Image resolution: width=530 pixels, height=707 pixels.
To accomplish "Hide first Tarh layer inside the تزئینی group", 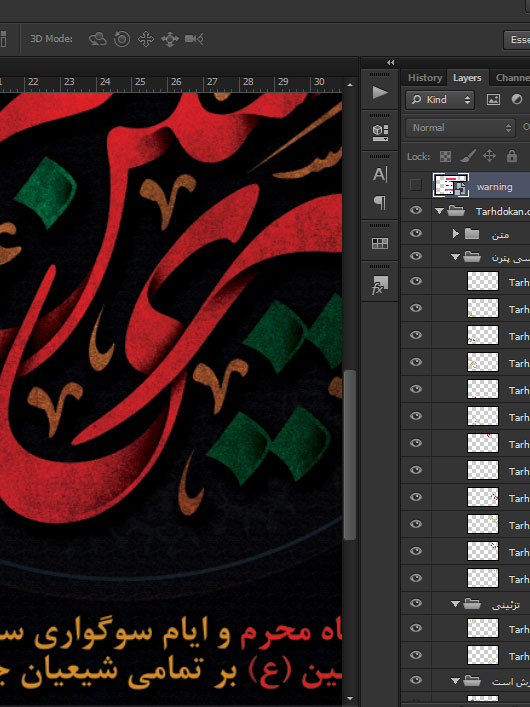I will coord(416,628).
